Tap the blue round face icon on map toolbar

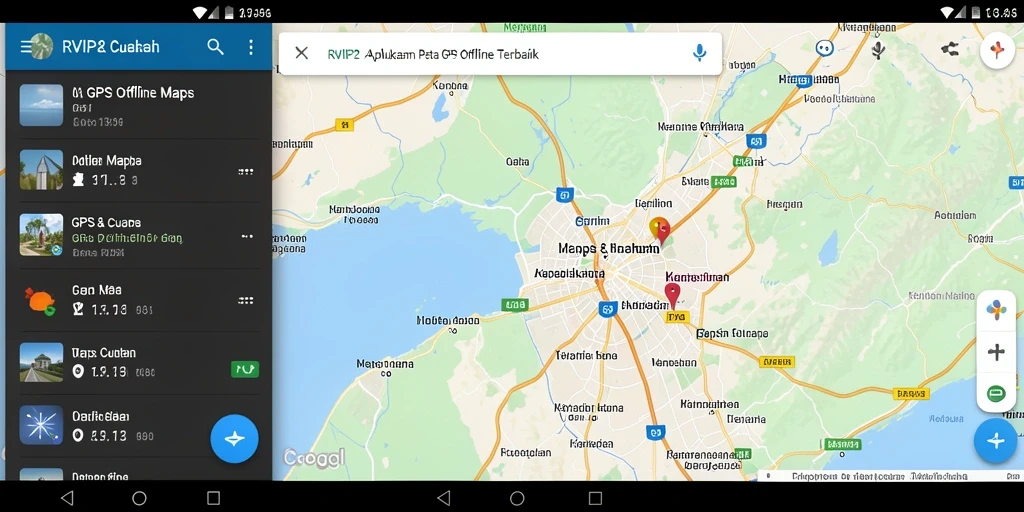(x=825, y=48)
